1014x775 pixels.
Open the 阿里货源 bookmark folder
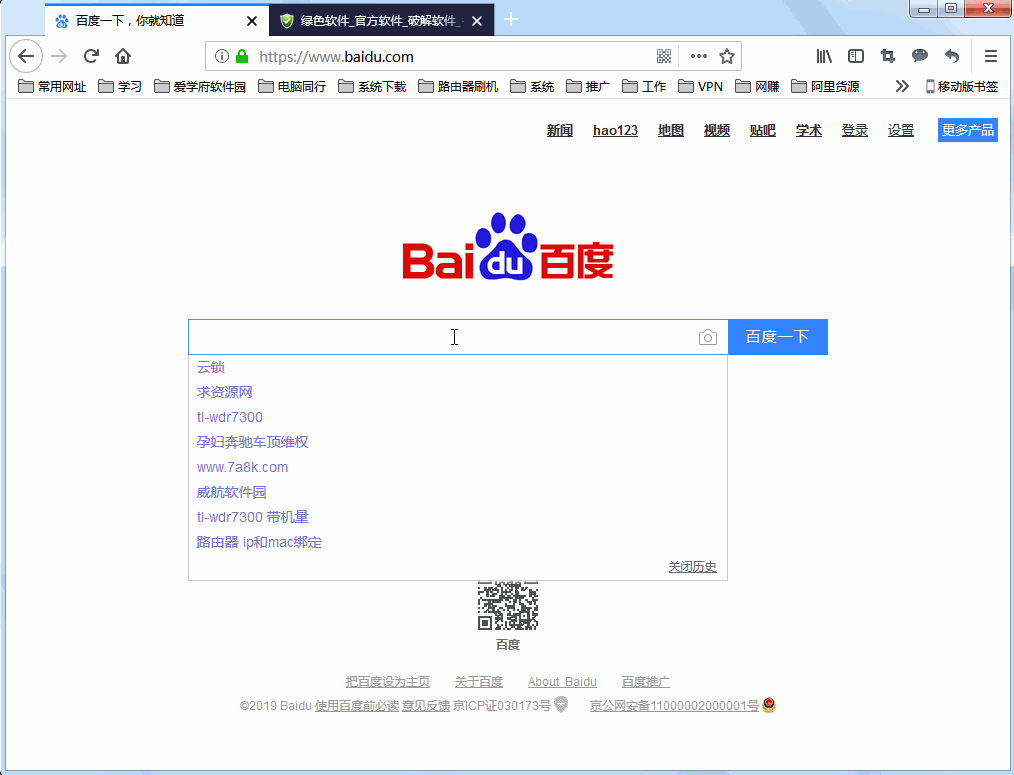point(825,86)
